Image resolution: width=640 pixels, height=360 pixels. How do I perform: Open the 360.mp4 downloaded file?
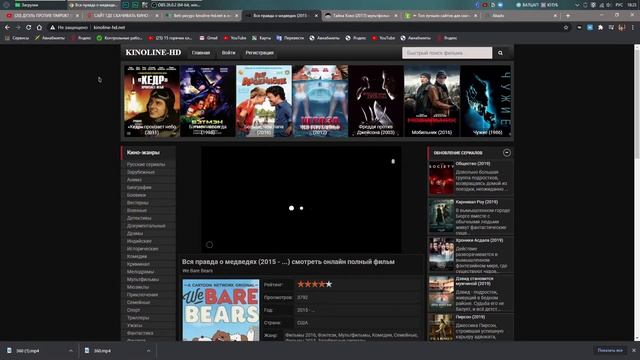click(102, 351)
